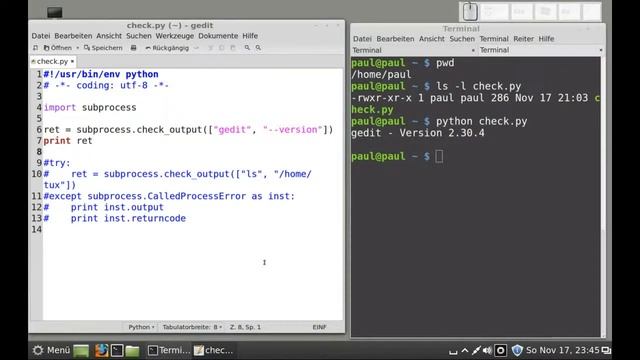Click the 'Z. 8, Sp. 1' cursor position text
The width and height of the screenshot is (640, 360).
(245, 327)
